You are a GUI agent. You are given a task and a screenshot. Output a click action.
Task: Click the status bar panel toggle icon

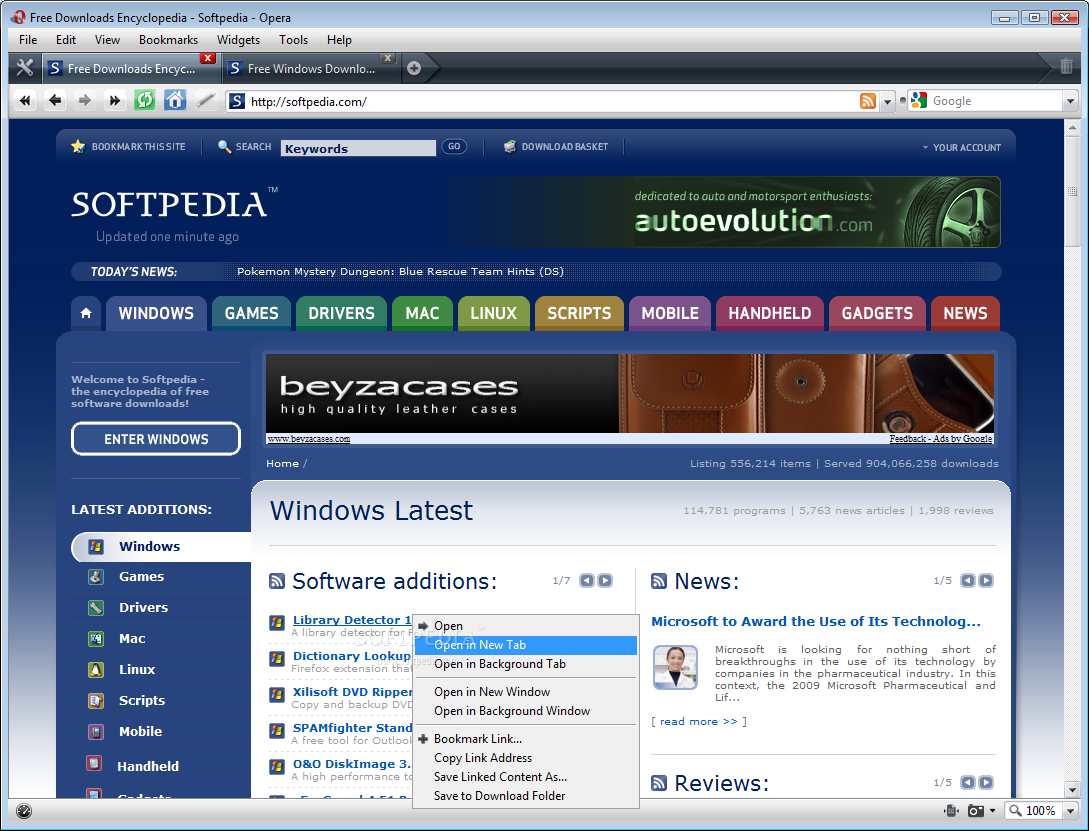pyautogui.click(x=24, y=811)
